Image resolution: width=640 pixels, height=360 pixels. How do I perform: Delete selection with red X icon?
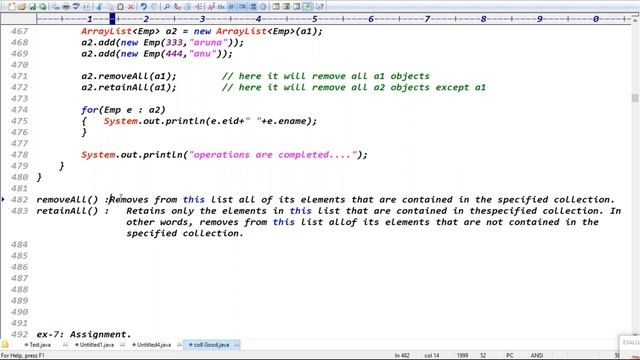click(131, 7)
